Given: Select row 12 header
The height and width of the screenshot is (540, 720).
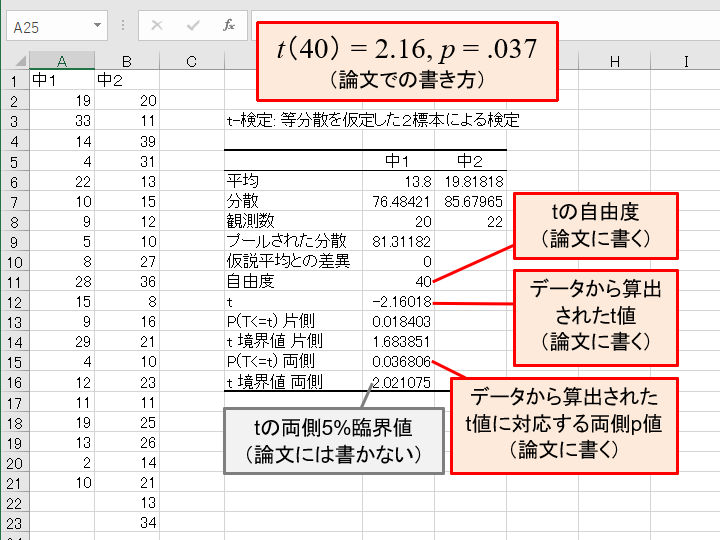Looking at the screenshot, I should tap(14, 301).
